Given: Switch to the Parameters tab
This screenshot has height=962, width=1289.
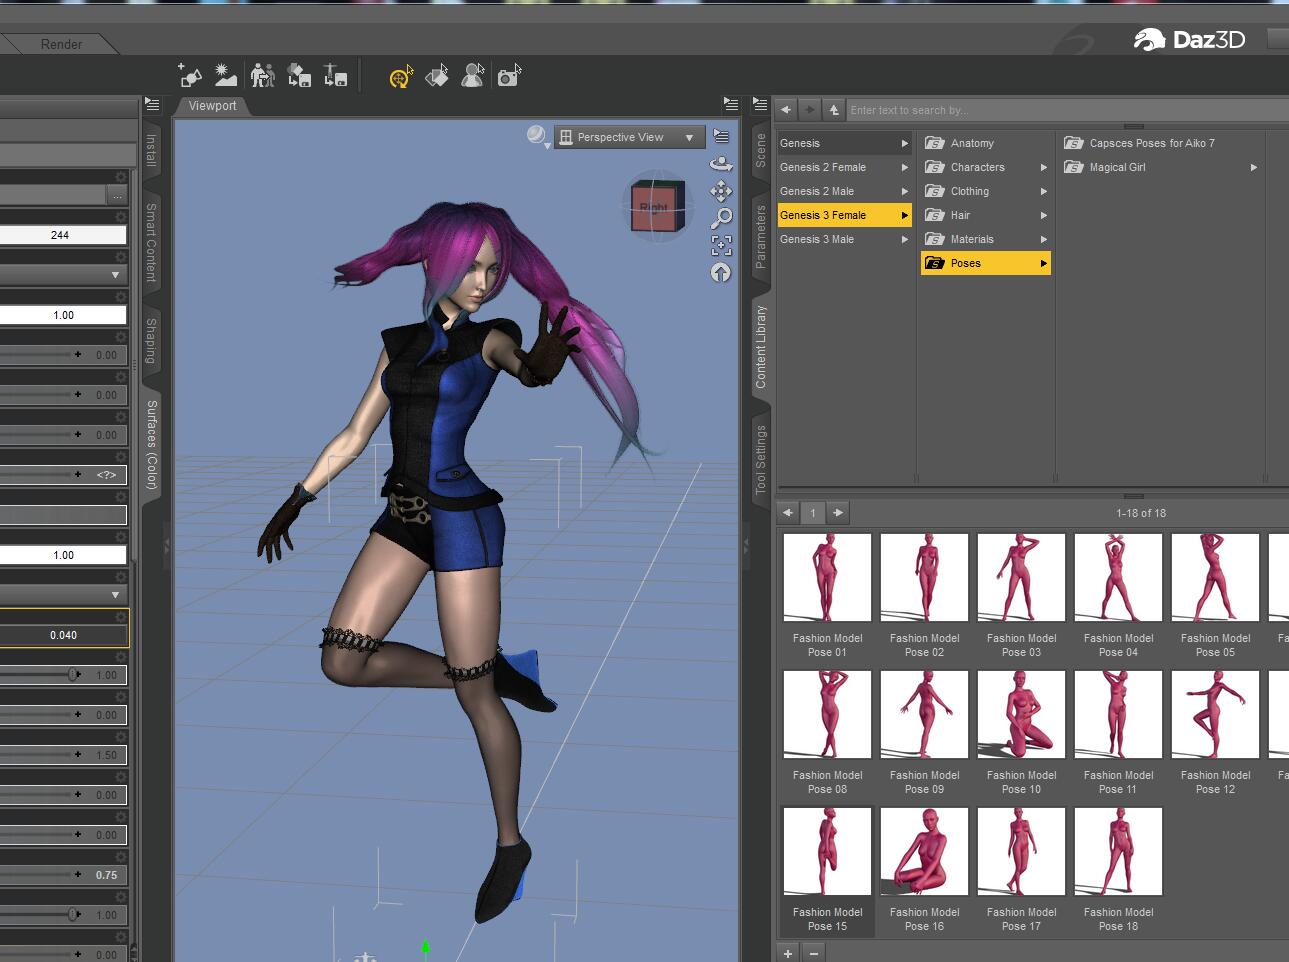Looking at the screenshot, I should (760, 237).
